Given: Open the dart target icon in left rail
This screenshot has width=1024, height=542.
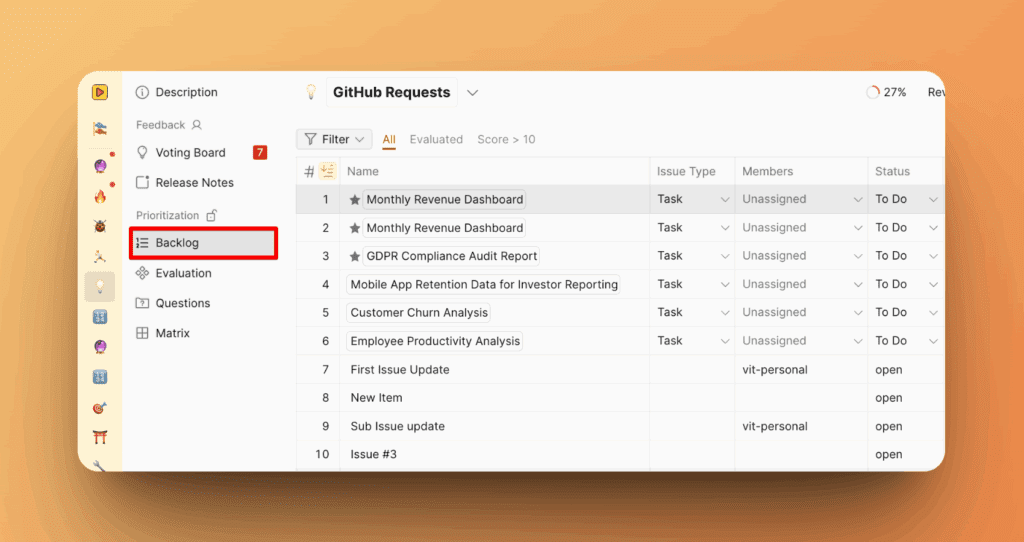Looking at the screenshot, I should (x=100, y=407).
